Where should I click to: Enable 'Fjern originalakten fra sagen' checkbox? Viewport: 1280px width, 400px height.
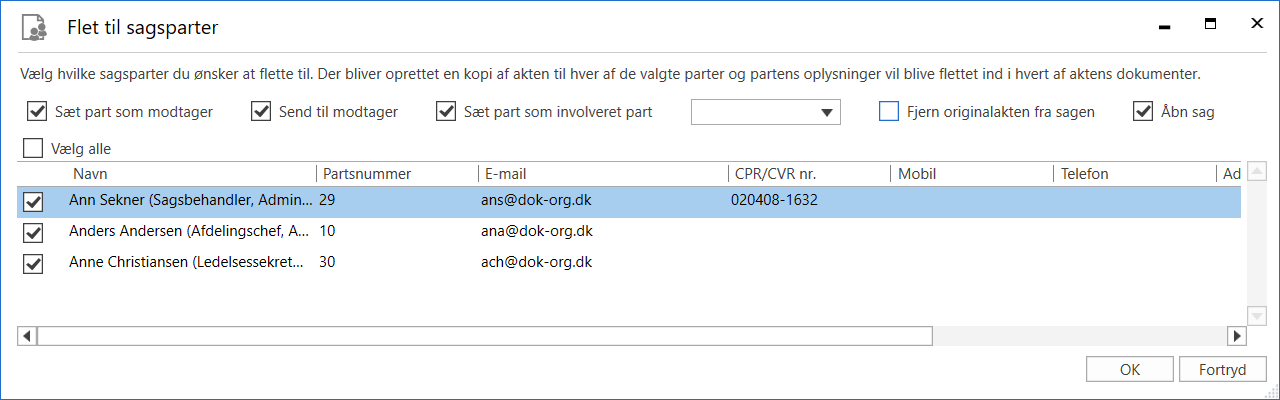pos(889,111)
